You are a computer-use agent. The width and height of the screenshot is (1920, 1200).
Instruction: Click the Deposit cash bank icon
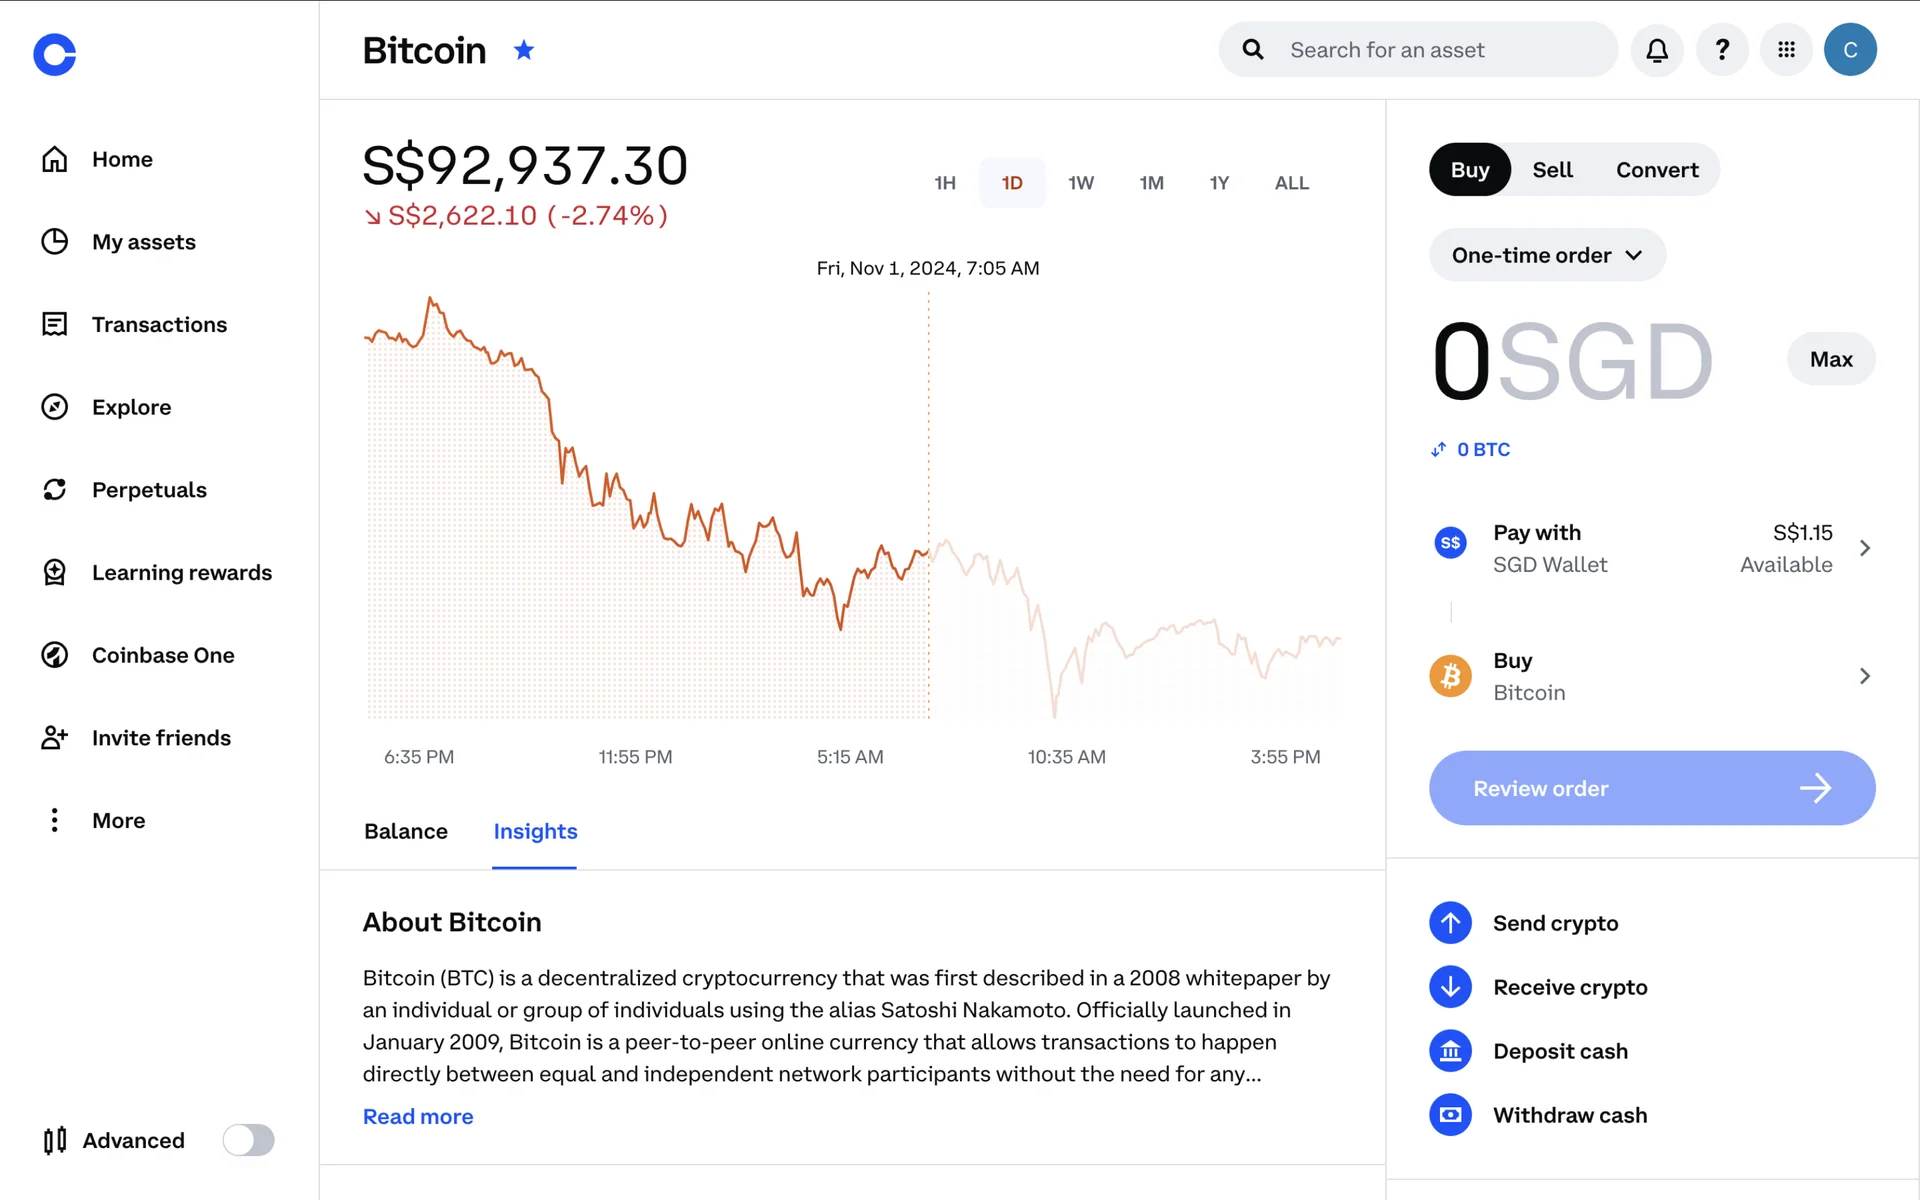click(1450, 1051)
